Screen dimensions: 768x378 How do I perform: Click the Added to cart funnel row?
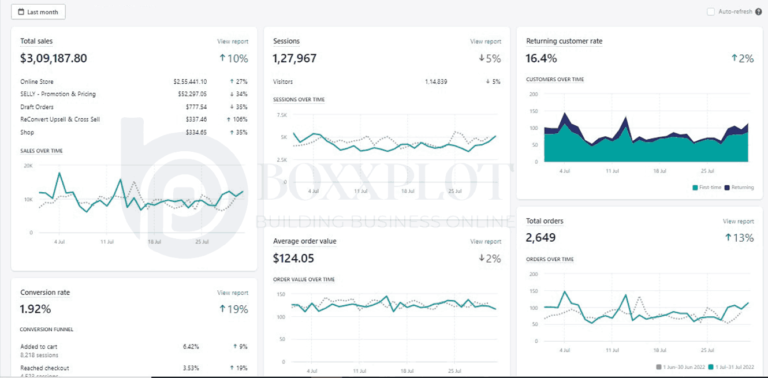134,350
